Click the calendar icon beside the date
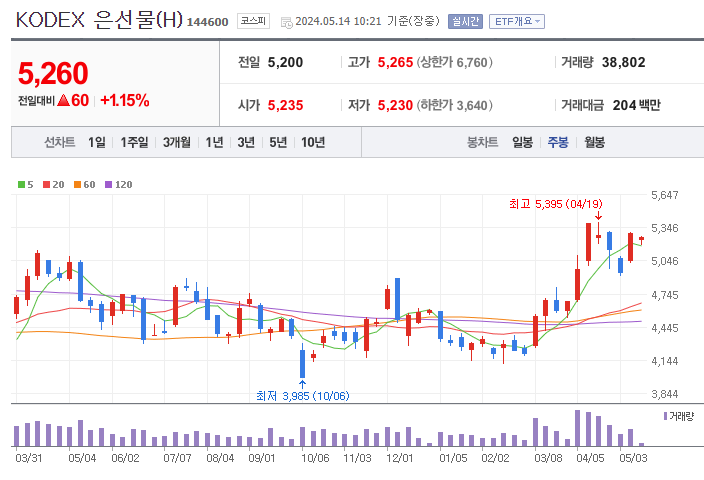 (286, 22)
